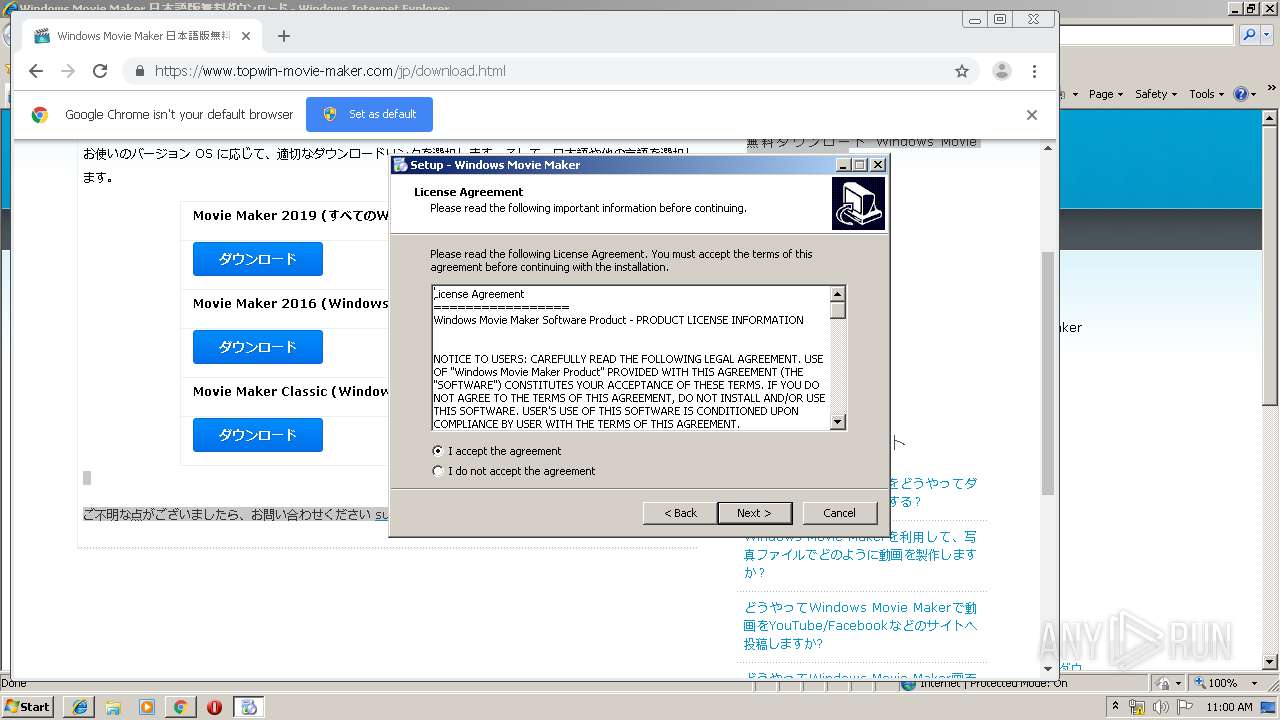This screenshot has height=720, width=1280.
Task: Open the IE Page dropdown menu
Action: [1105, 94]
